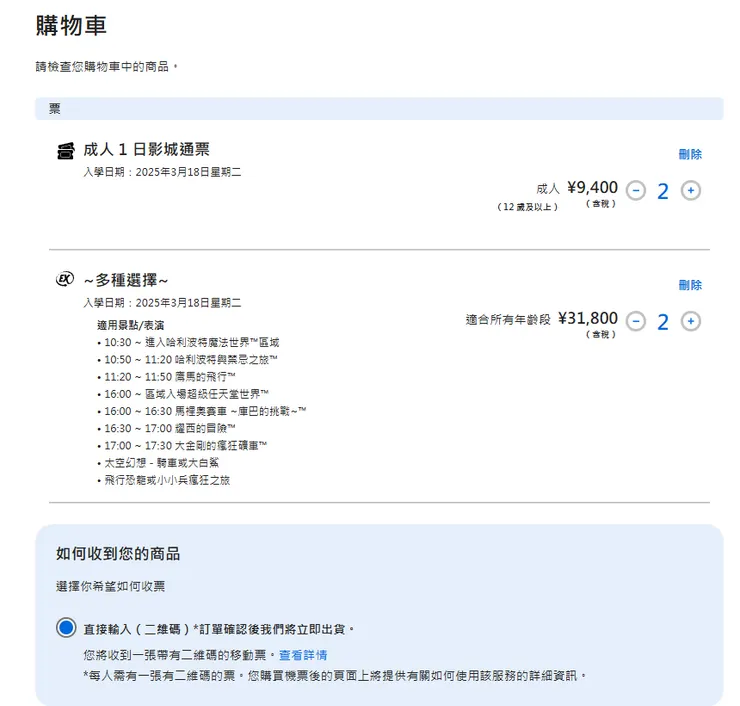Click the 成人 1 日影城通票 title
Image resolution: width=740 pixels, height=706 pixels.
pyautogui.click(x=146, y=150)
